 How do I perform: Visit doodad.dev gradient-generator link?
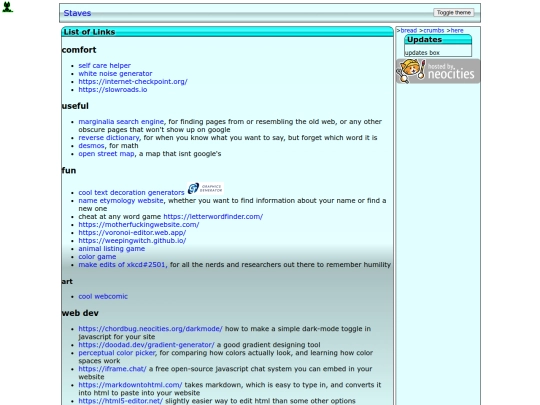(x=146, y=345)
